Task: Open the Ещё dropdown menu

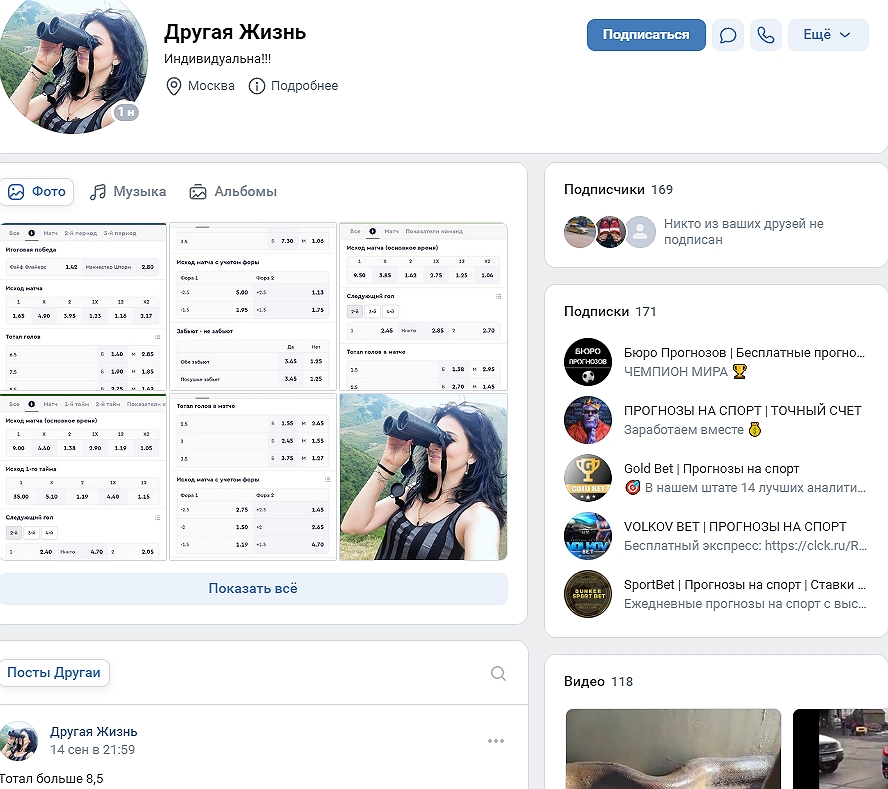Action: [827, 35]
